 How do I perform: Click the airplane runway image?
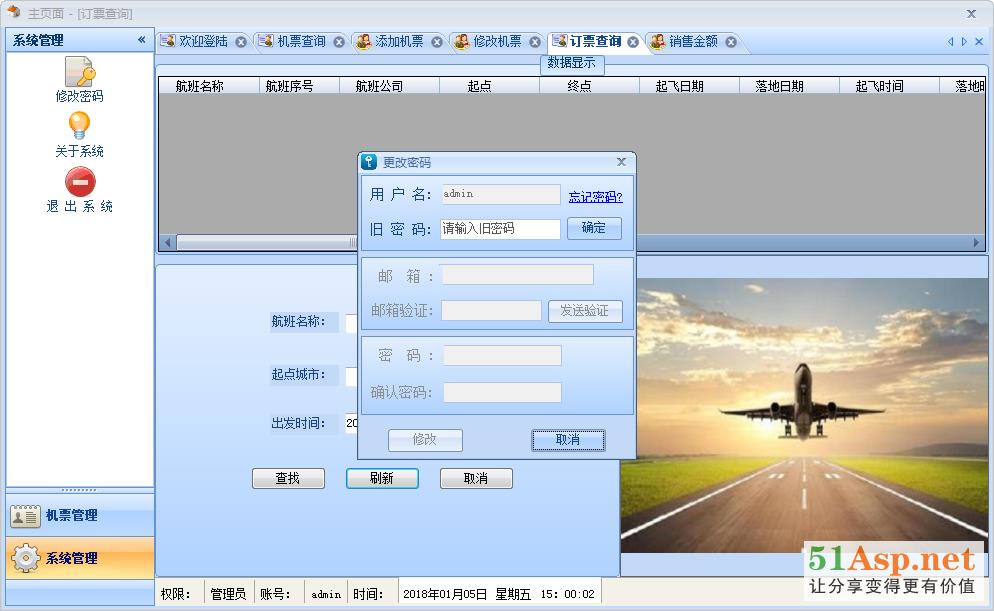(804, 415)
